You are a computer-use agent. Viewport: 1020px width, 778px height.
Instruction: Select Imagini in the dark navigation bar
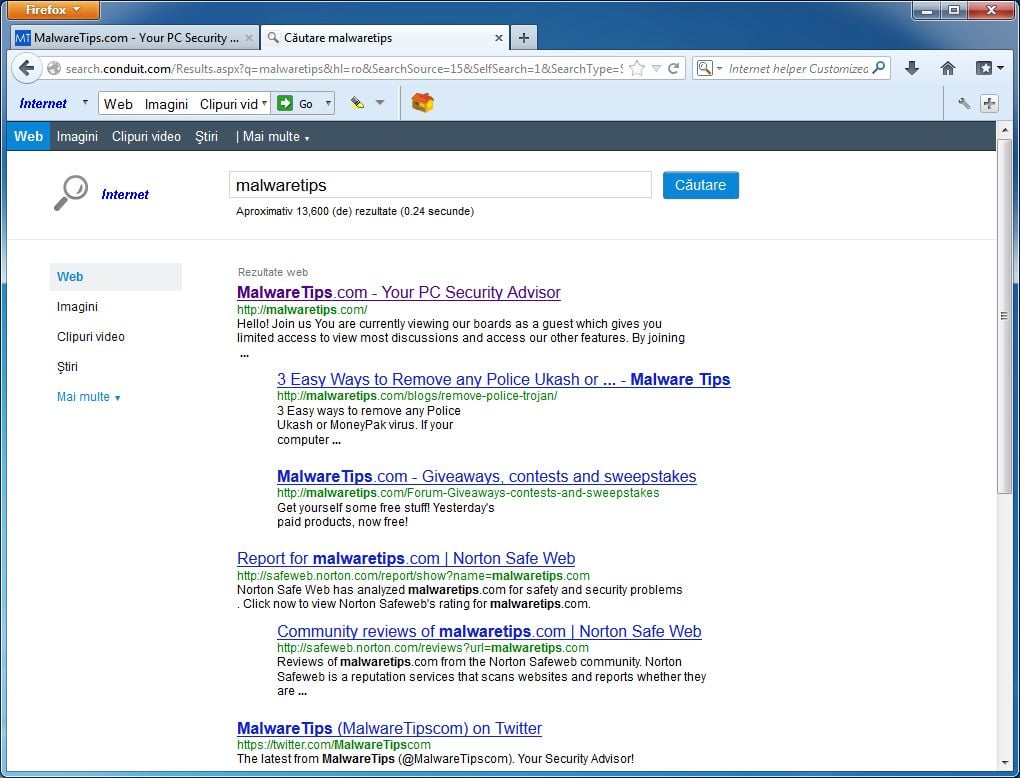pyautogui.click(x=77, y=137)
